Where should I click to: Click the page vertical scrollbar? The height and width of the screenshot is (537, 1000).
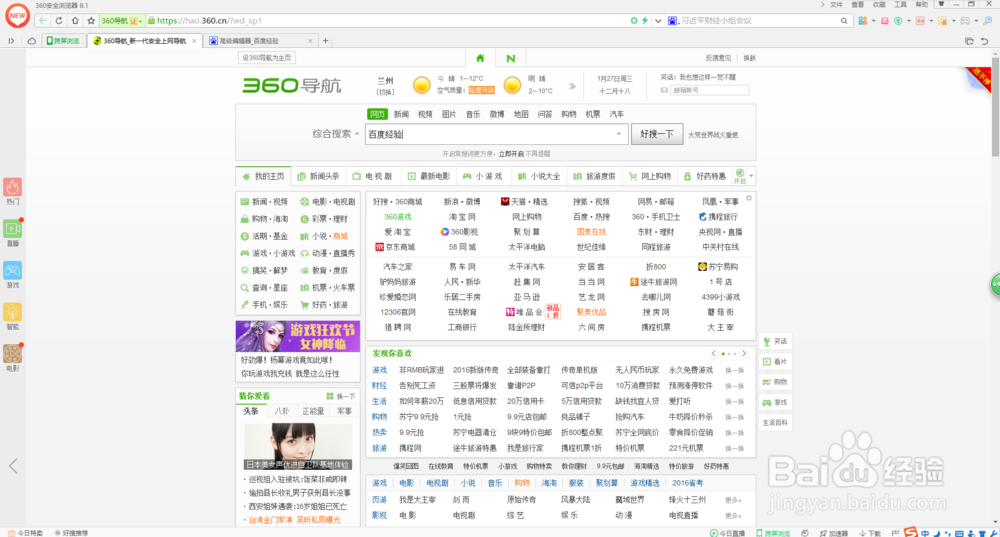pyautogui.click(x=996, y=105)
